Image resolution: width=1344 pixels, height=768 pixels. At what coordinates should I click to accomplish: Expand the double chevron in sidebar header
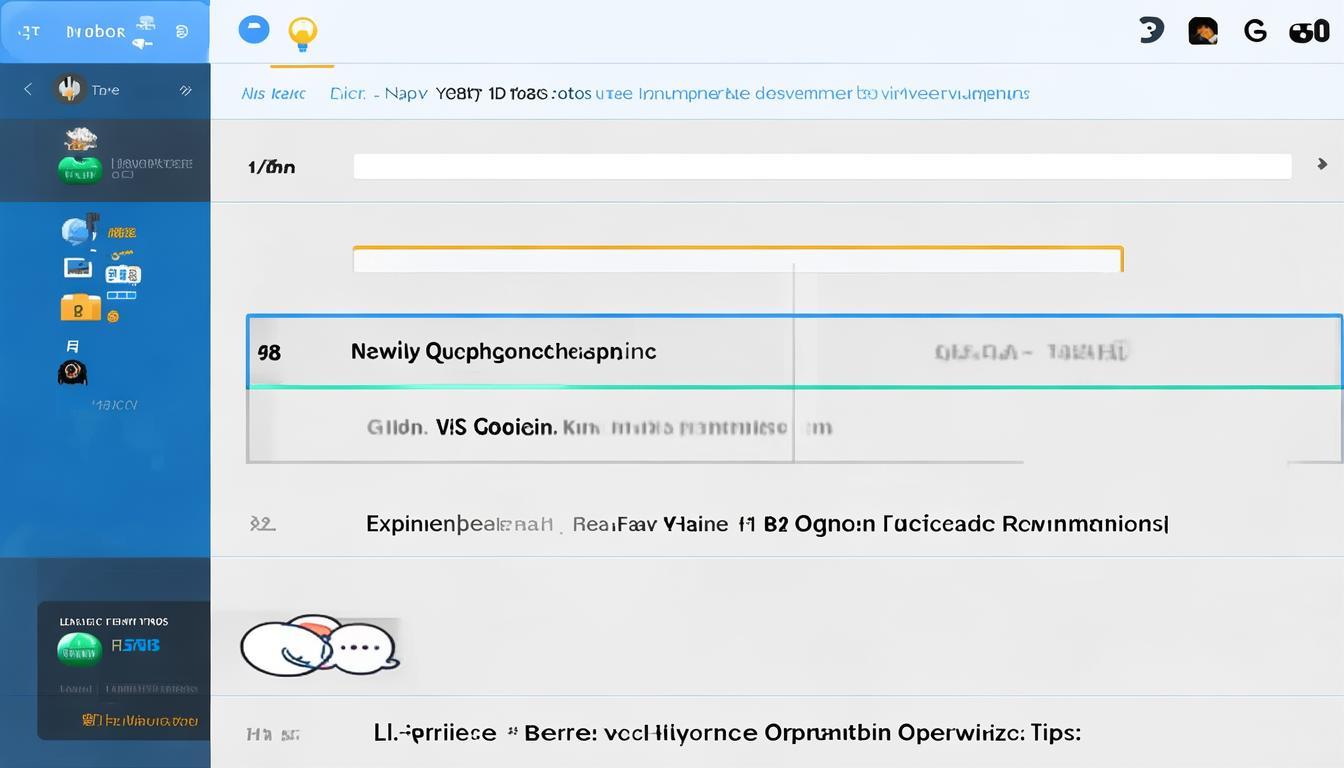click(x=185, y=90)
